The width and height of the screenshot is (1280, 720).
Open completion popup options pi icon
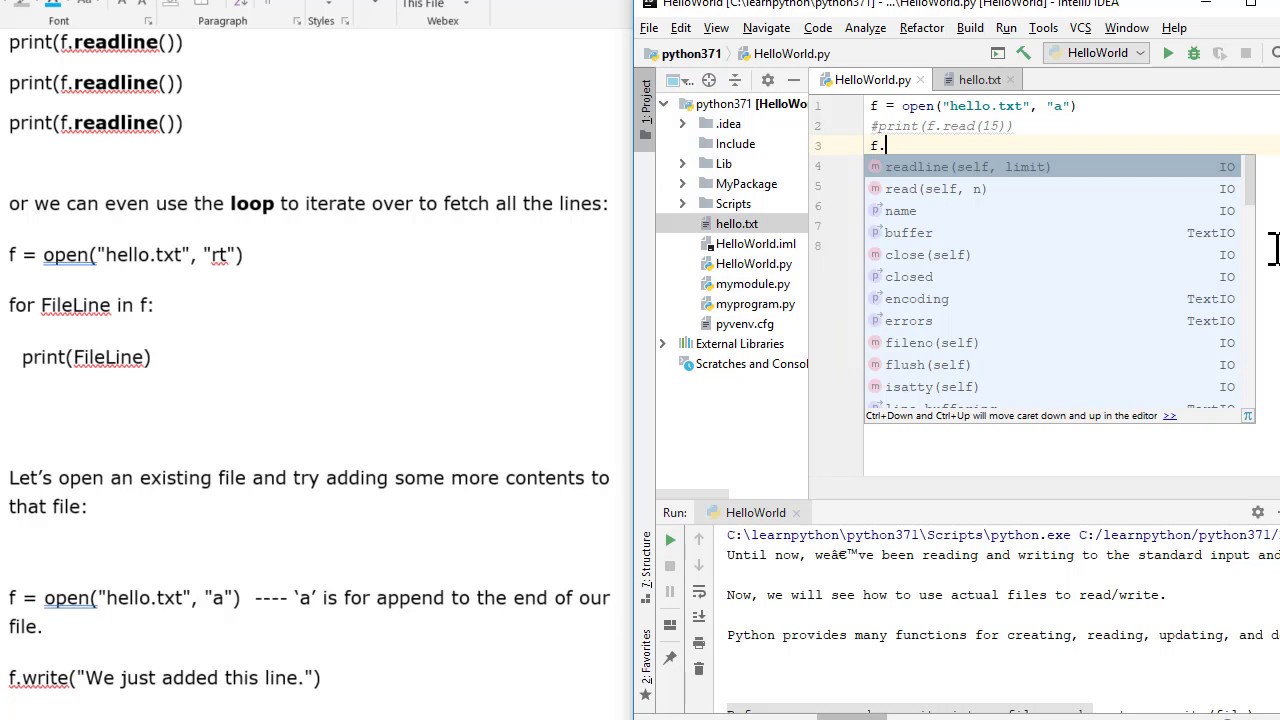[x=1248, y=416]
